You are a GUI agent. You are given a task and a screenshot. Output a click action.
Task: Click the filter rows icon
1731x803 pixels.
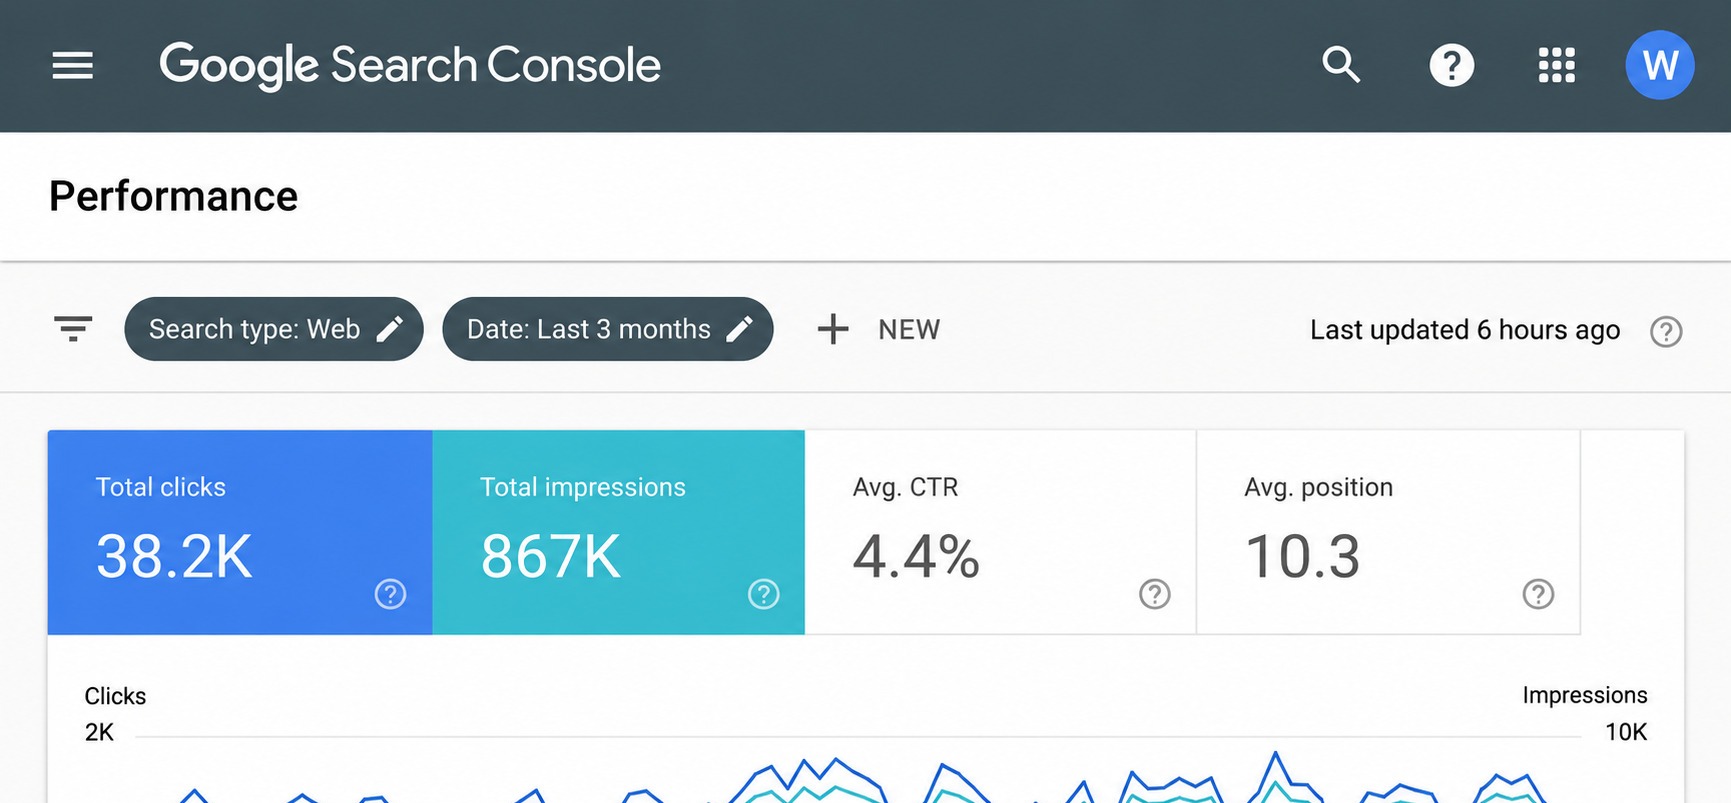point(73,329)
